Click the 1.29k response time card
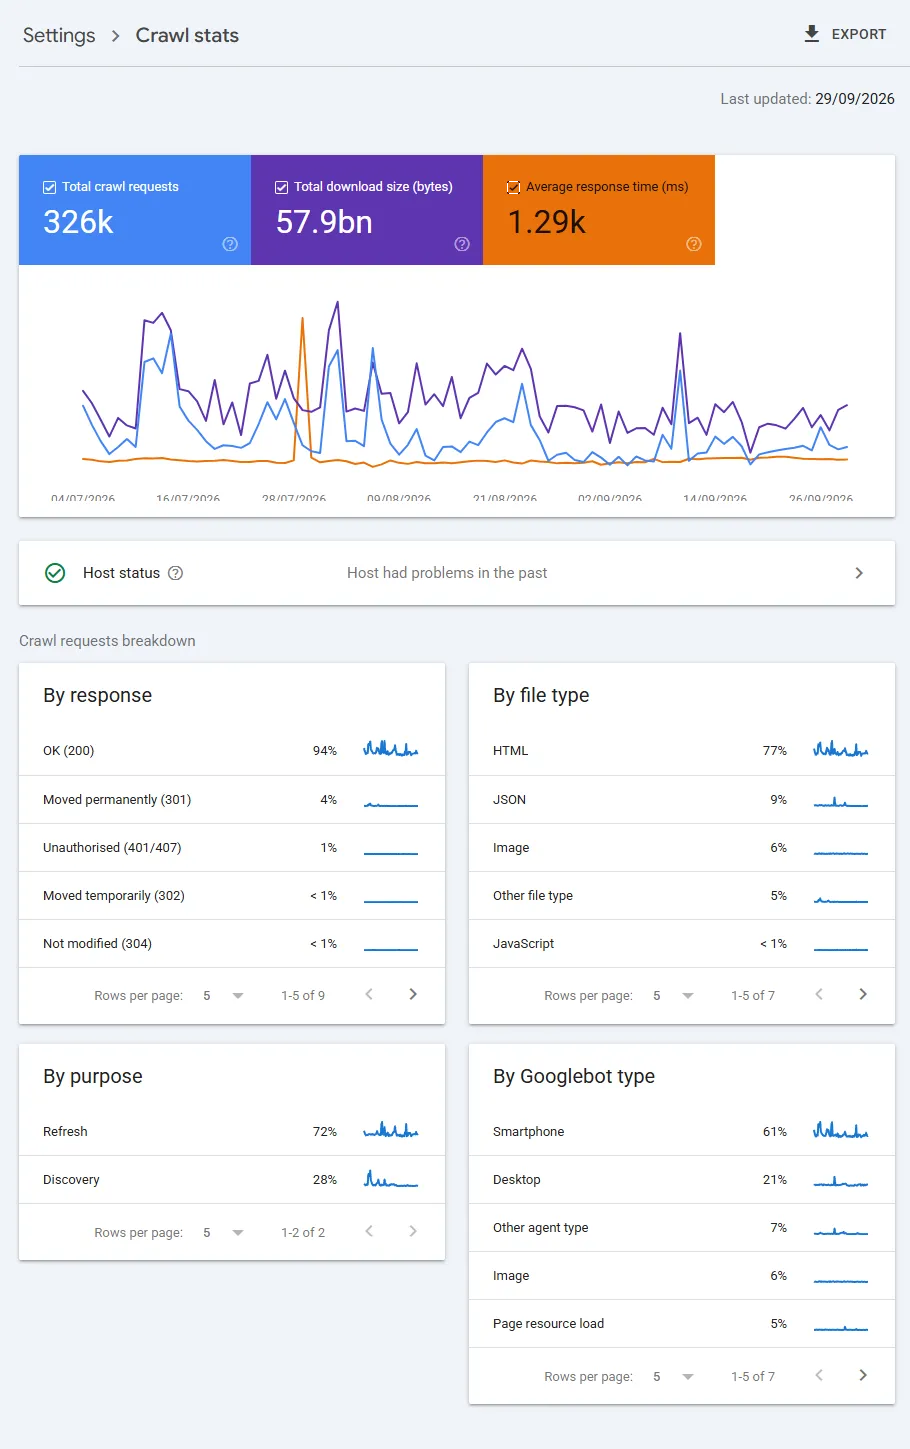 [599, 210]
